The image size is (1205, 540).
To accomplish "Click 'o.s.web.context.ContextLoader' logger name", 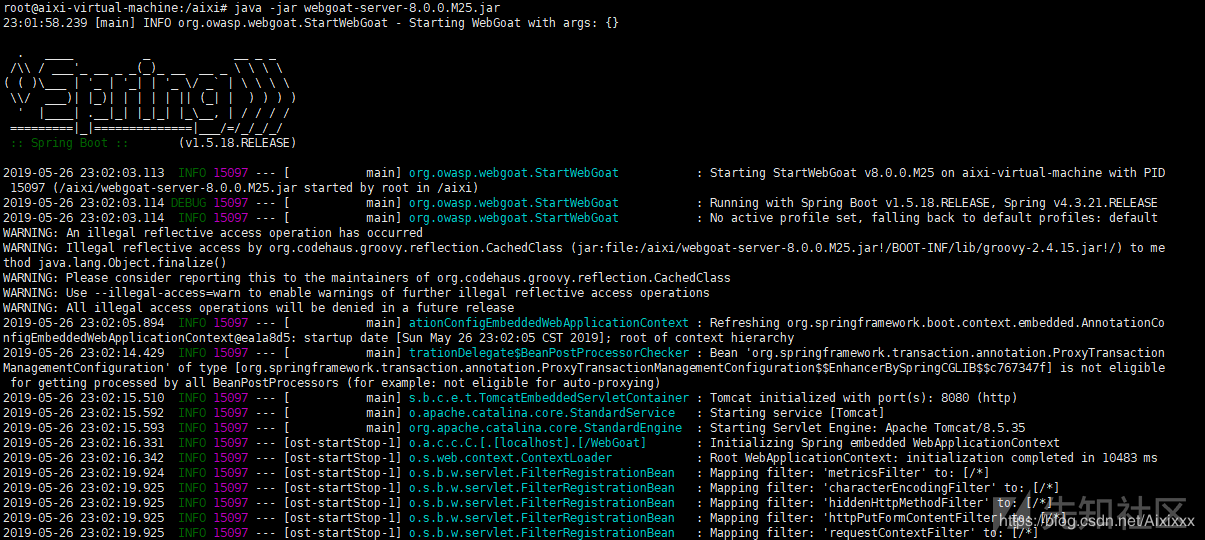I will click(510, 458).
